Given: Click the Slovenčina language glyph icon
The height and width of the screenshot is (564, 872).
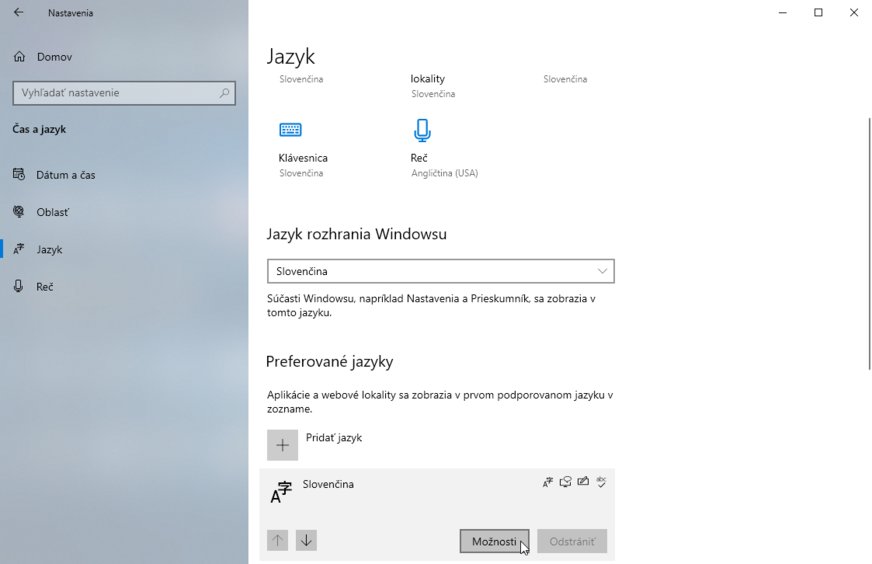Looking at the screenshot, I should click(281, 492).
